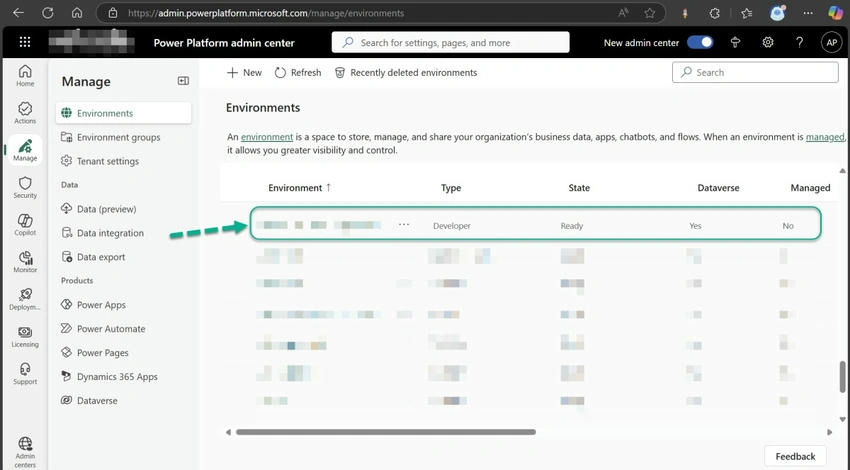Open the AP account profile avatar

point(832,42)
